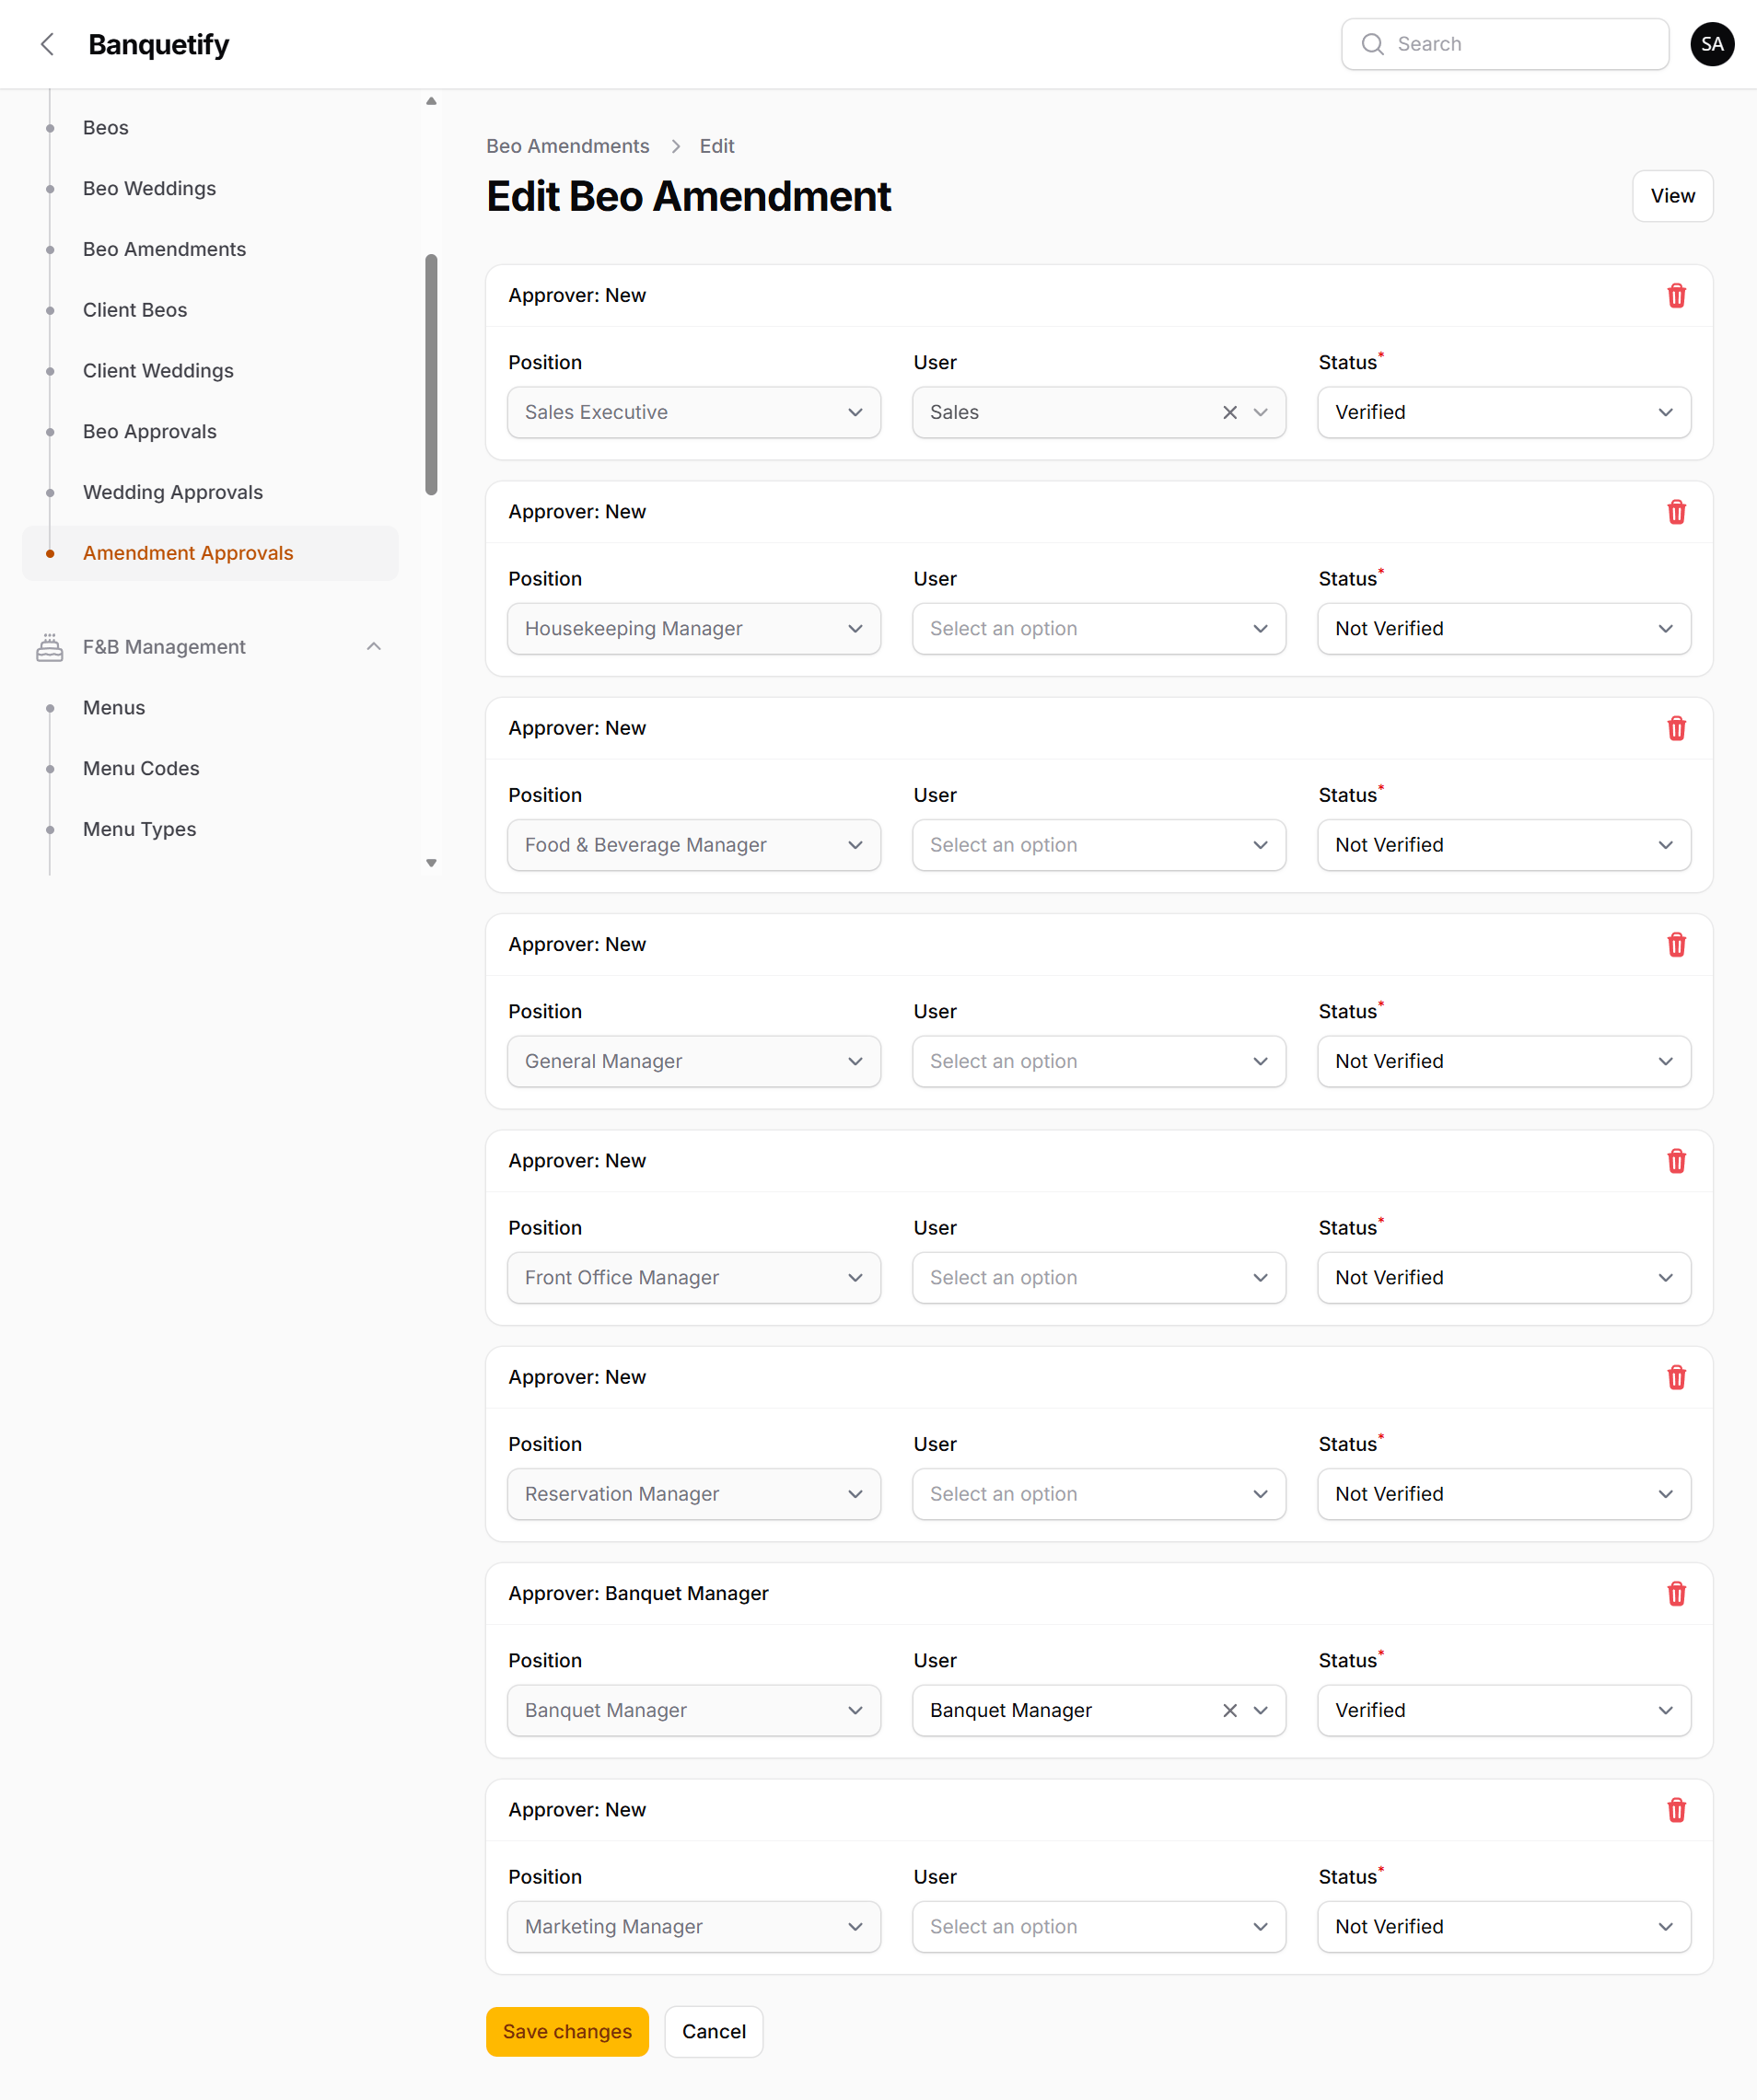
Task: Delete the Sales Executive approver card
Action: pyautogui.click(x=1676, y=296)
